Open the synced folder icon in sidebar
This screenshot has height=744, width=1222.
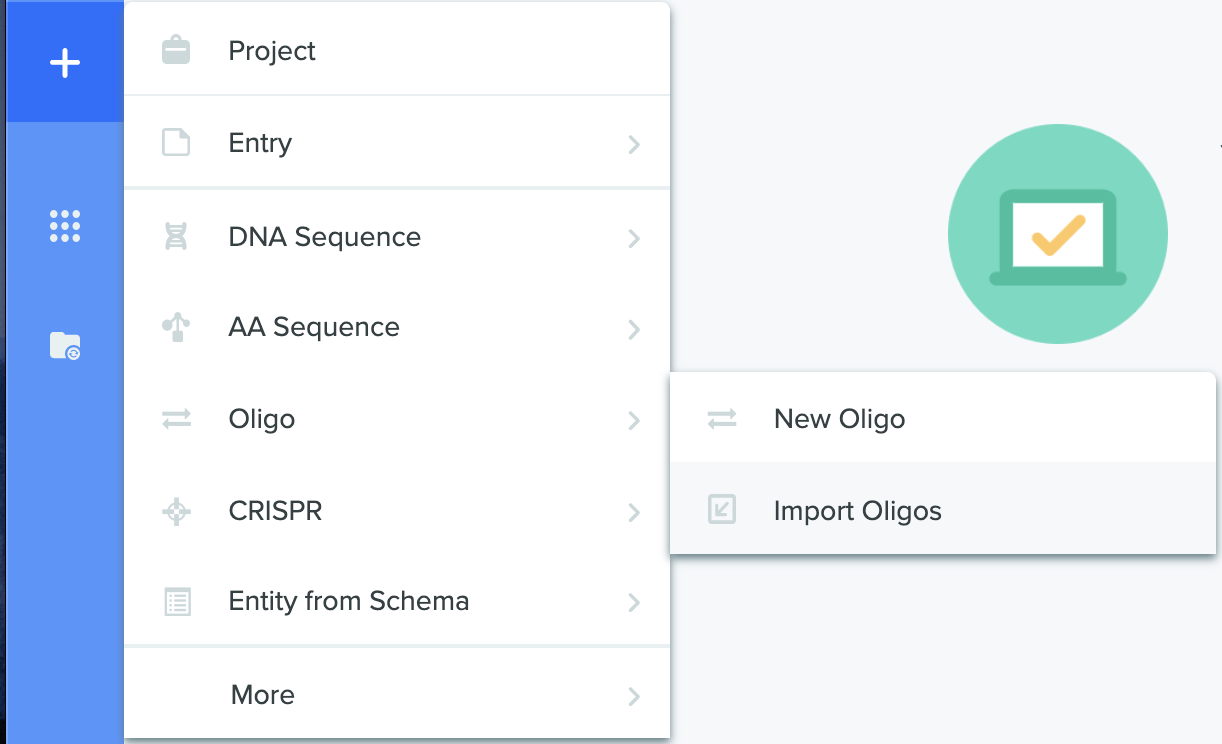tap(65, 346)
